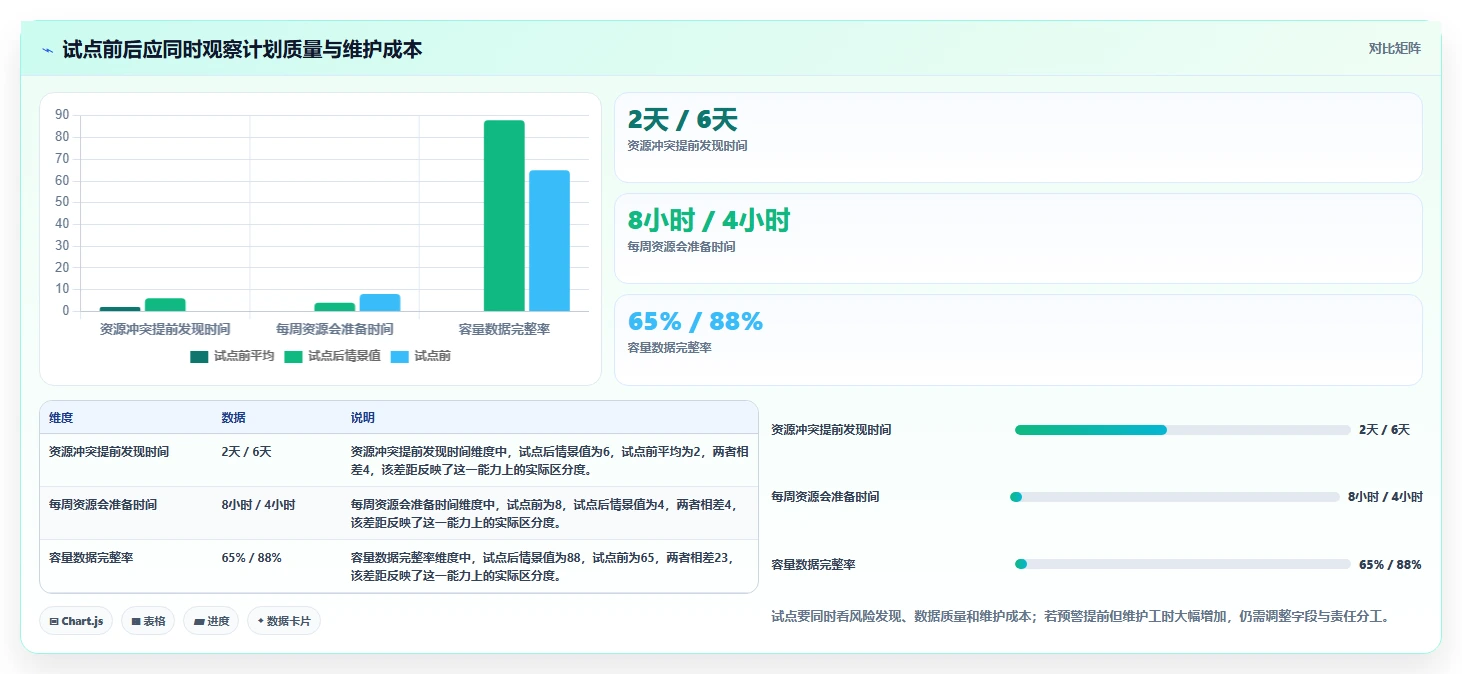Image resolution: width=1462 pixels, height=674 pixels.
Task: Click the footnote starting 试点要同时看风险发现
Action: coord(1081,617)
